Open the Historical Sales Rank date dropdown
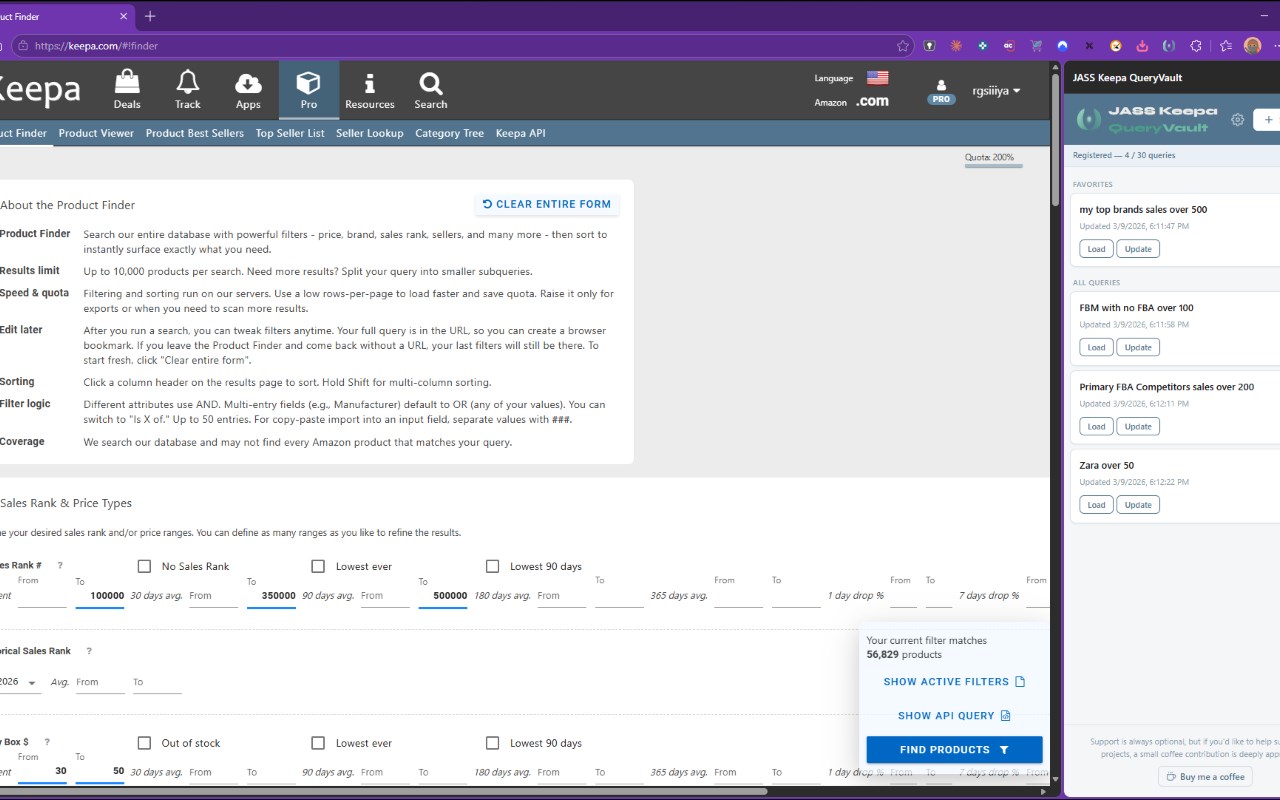This screenshot has width=1280, height=800. tap(20, 682)
